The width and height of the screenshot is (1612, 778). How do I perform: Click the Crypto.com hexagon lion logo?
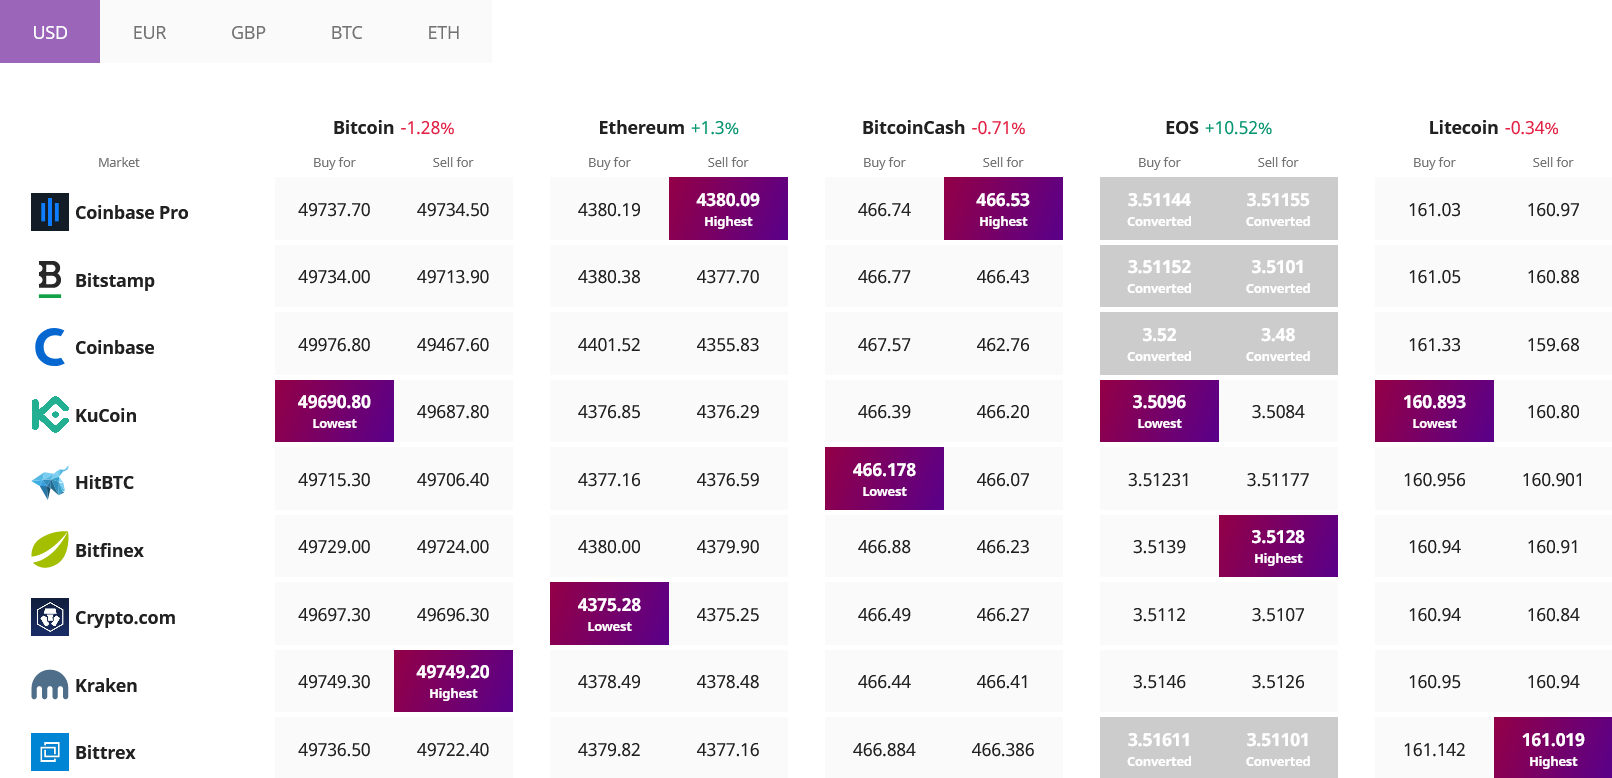[50, 617]
